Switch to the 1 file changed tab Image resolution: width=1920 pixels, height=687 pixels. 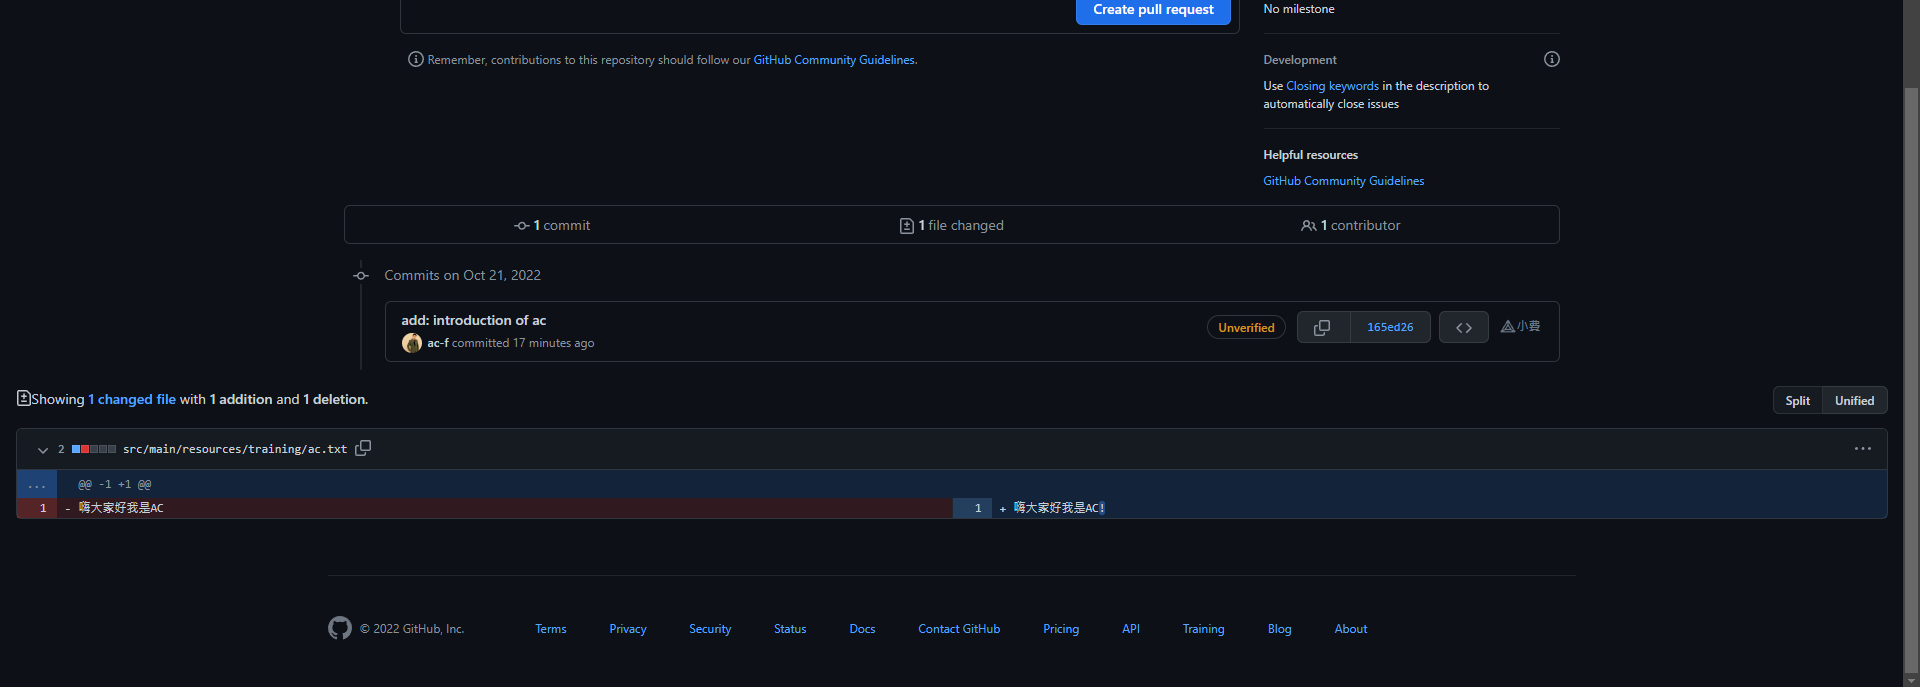tap(951, 225)
